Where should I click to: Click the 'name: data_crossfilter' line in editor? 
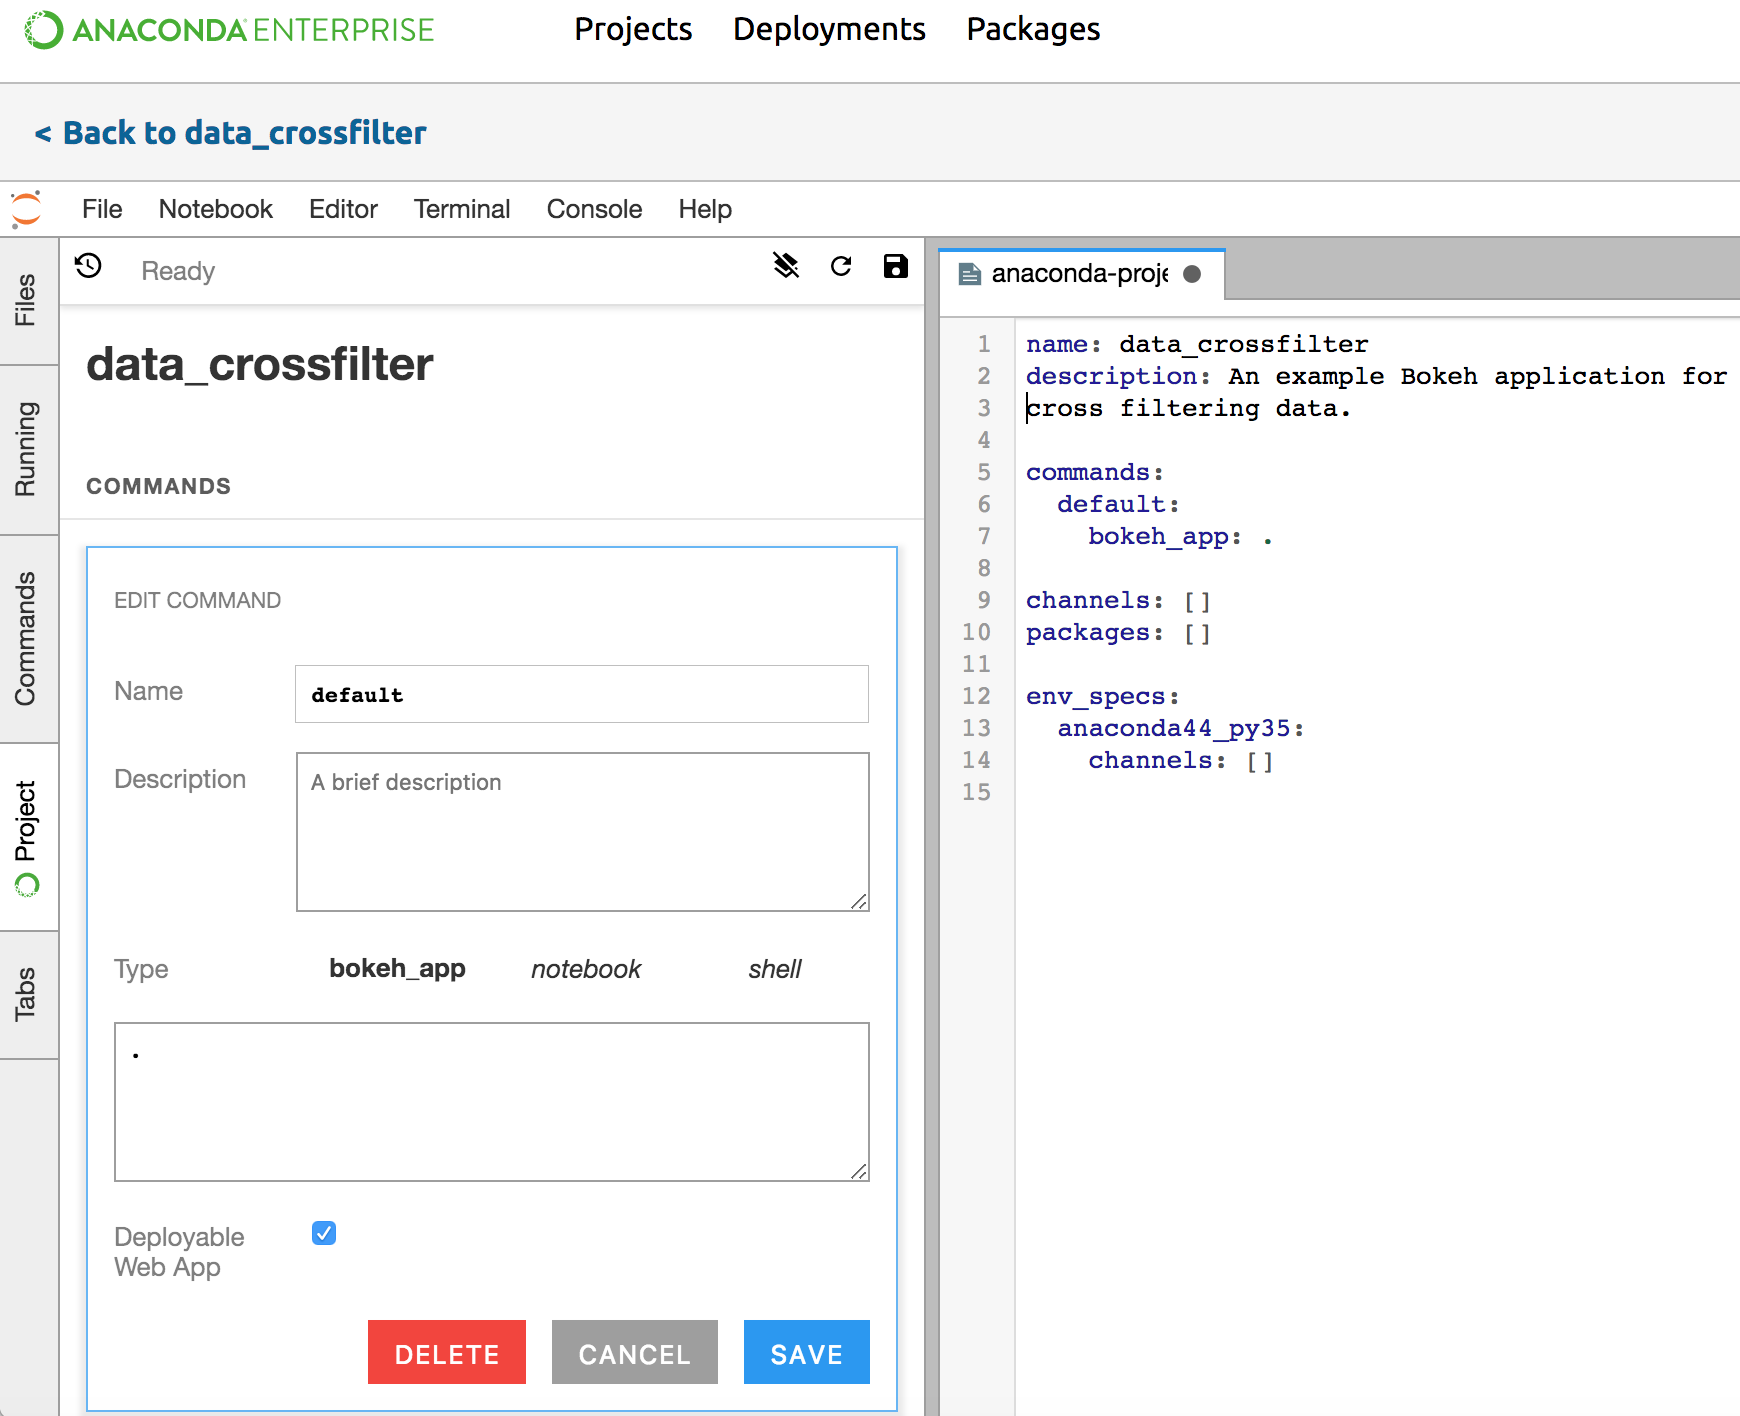pos(1197,344)
